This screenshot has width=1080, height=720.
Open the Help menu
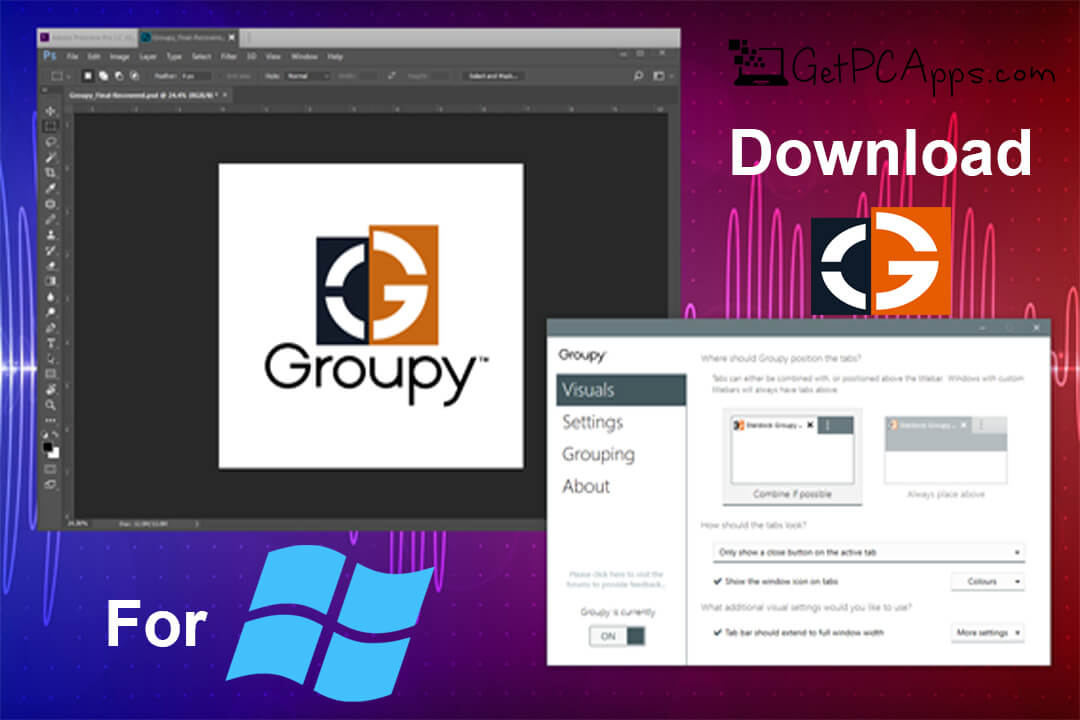pyautogui.click(x=335, y=56)
